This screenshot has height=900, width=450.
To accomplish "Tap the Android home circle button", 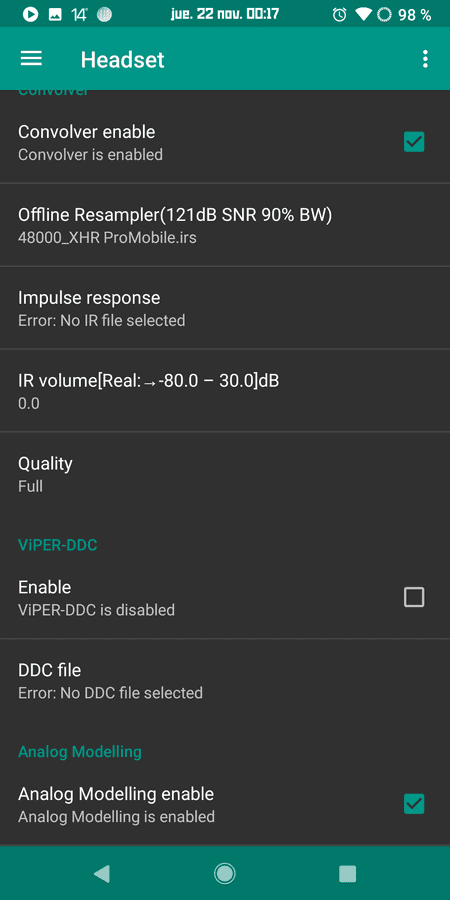I will pos(224,874).
